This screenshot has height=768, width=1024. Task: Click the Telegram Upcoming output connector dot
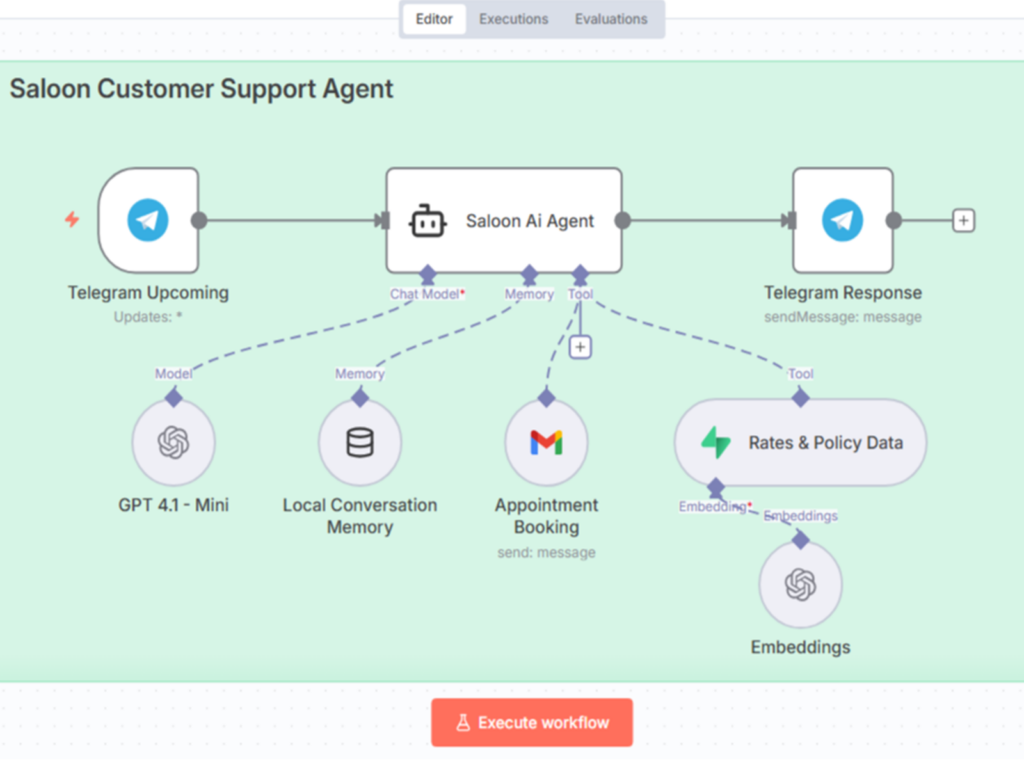(199, 221)
